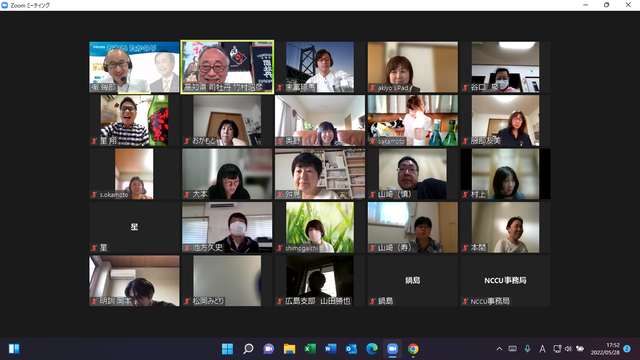The width and height of the screenshot is (640, 360).
Task: Click name label 池方久史
Action: click(208, 248)
